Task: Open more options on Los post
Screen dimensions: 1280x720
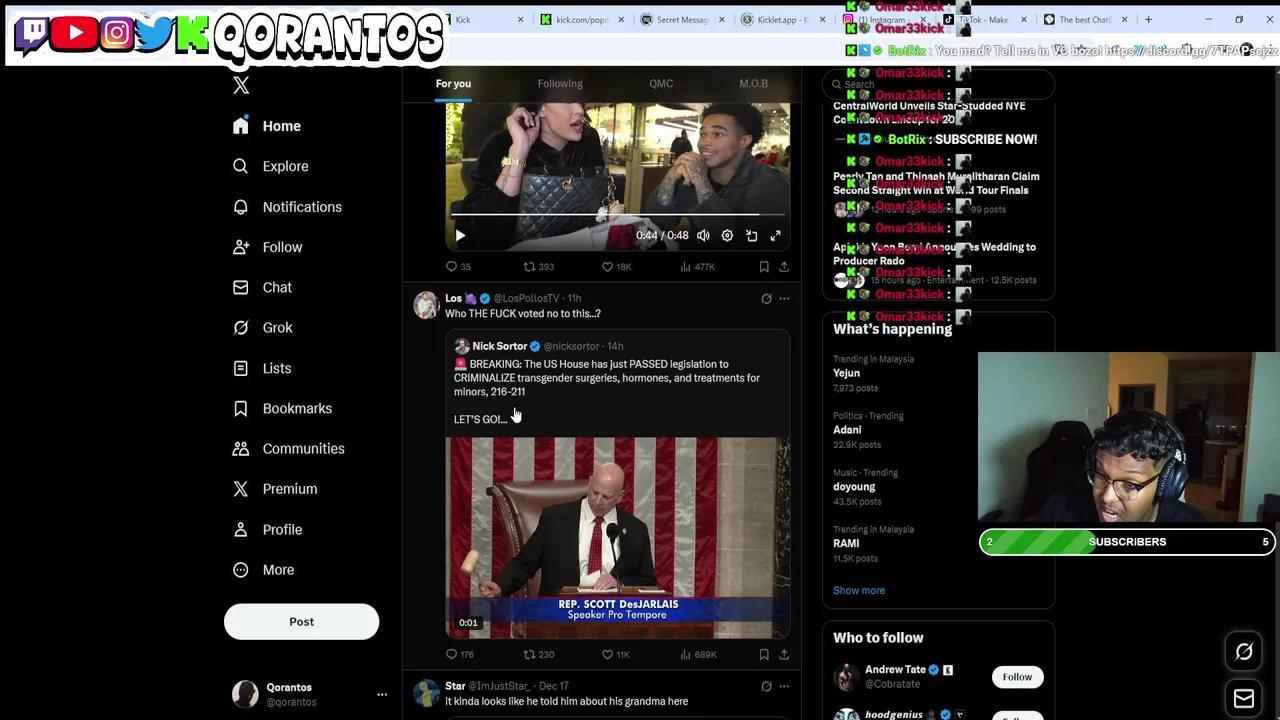Action: tap(784, 298)
